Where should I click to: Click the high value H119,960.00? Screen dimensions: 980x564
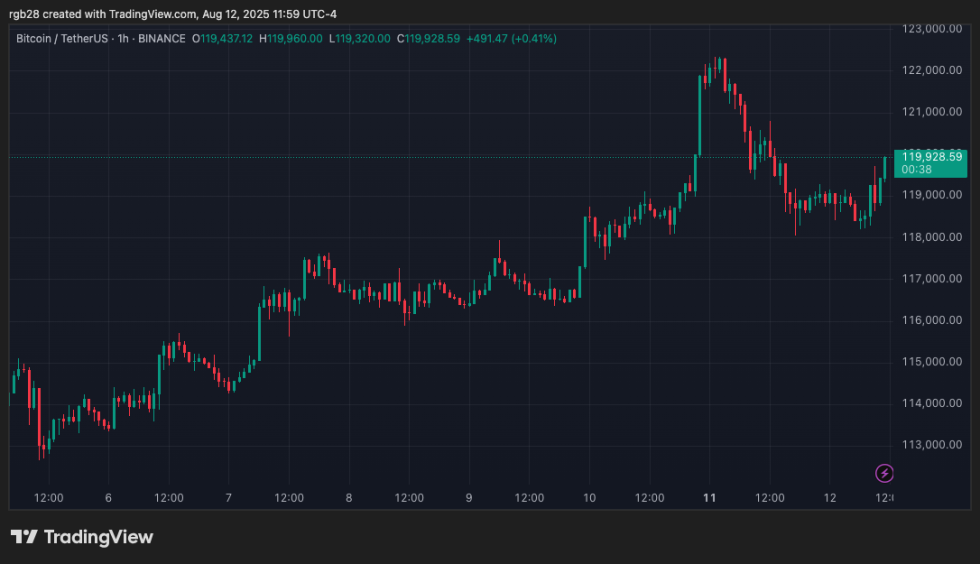coord(290,39)
